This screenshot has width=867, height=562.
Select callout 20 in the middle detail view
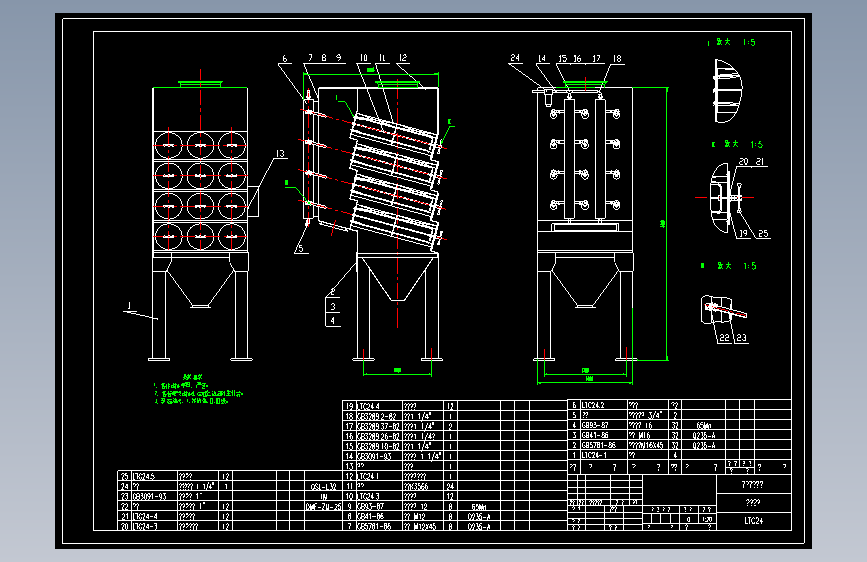pyautogui.click(x=744, y=162)
